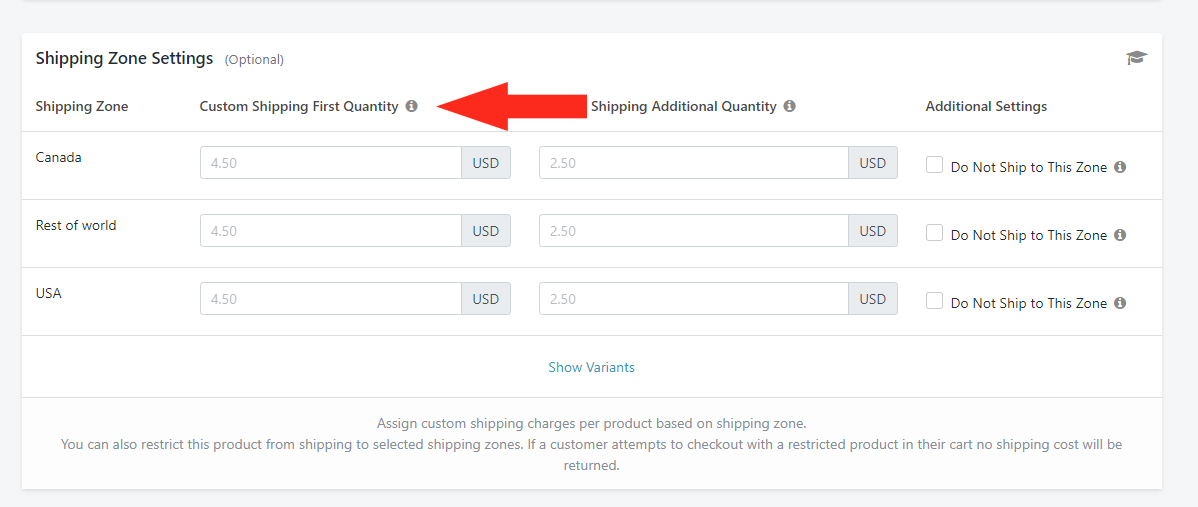The height and width of the screenshot is (507, 1198).
Task: Click USD label on Canada first quantity
Action: (486, 163)
